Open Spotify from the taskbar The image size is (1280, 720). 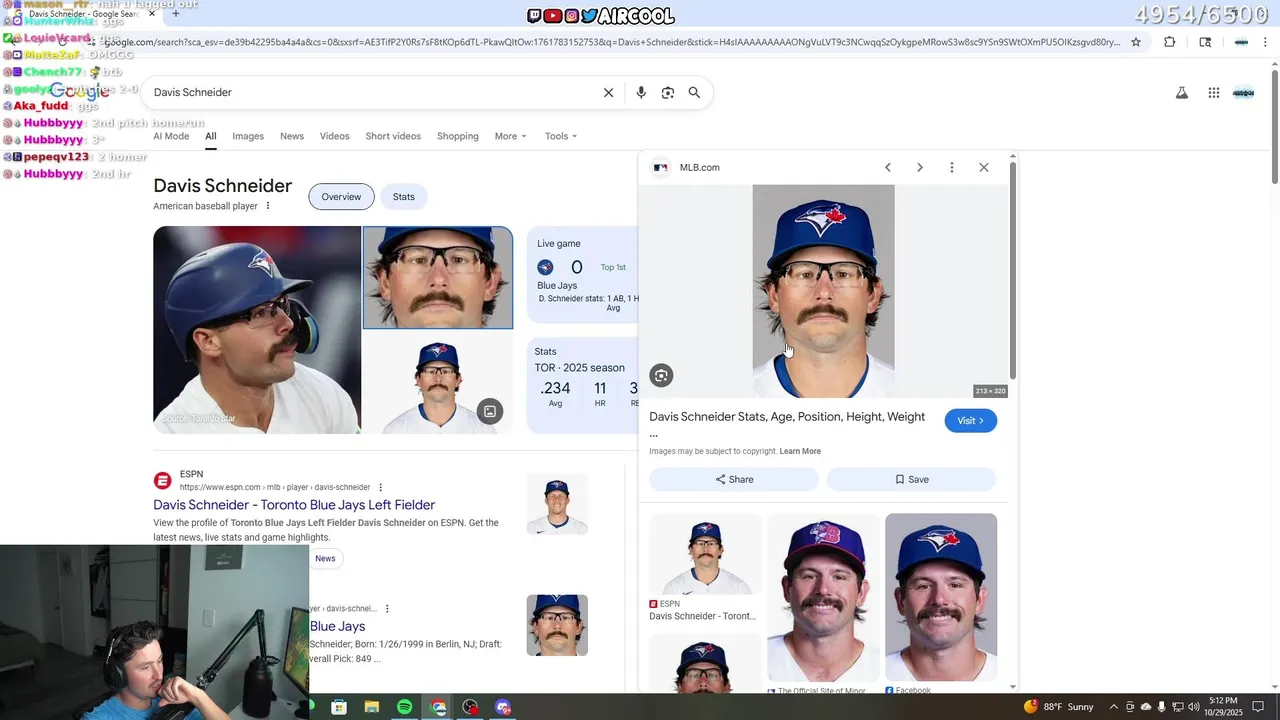pos(404,707)
